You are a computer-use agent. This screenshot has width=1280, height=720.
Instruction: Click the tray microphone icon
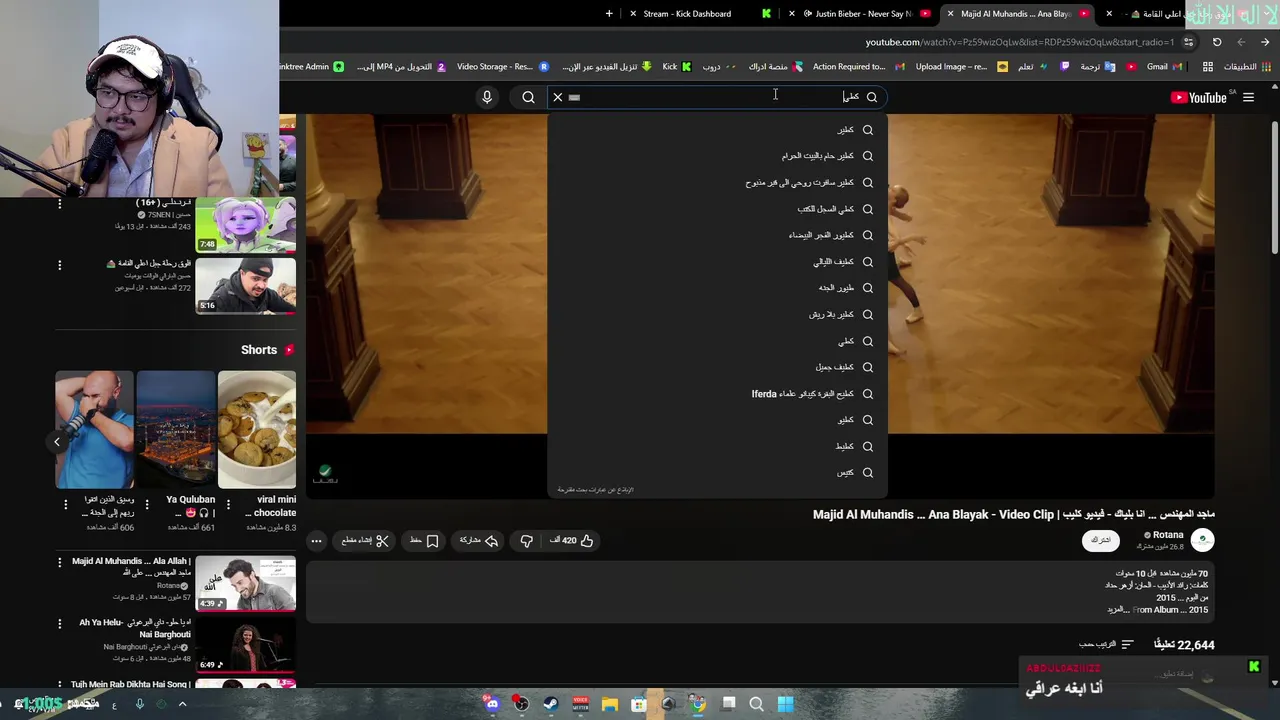(x=140, y=704)
